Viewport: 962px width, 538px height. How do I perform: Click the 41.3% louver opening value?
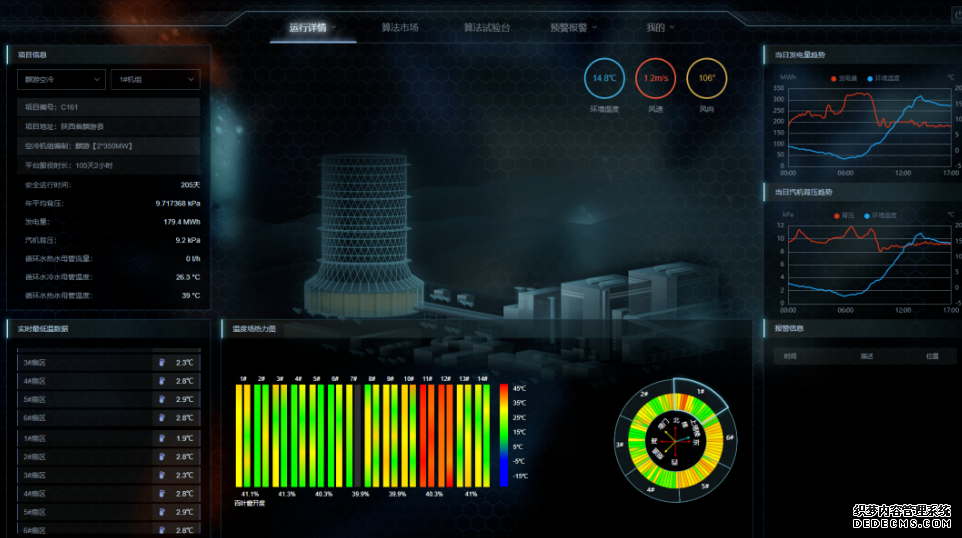coord(287,494)
